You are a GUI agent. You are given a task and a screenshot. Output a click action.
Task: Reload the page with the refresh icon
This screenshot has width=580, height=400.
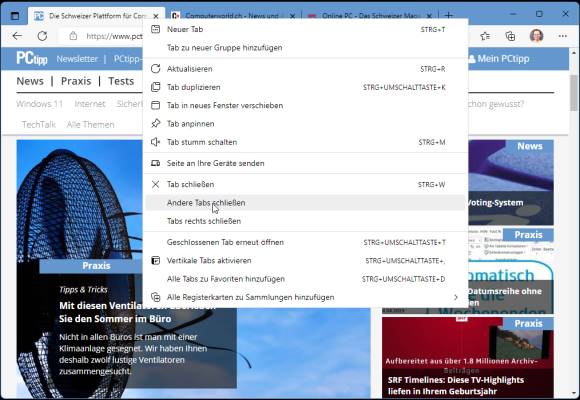click(42, 36)
